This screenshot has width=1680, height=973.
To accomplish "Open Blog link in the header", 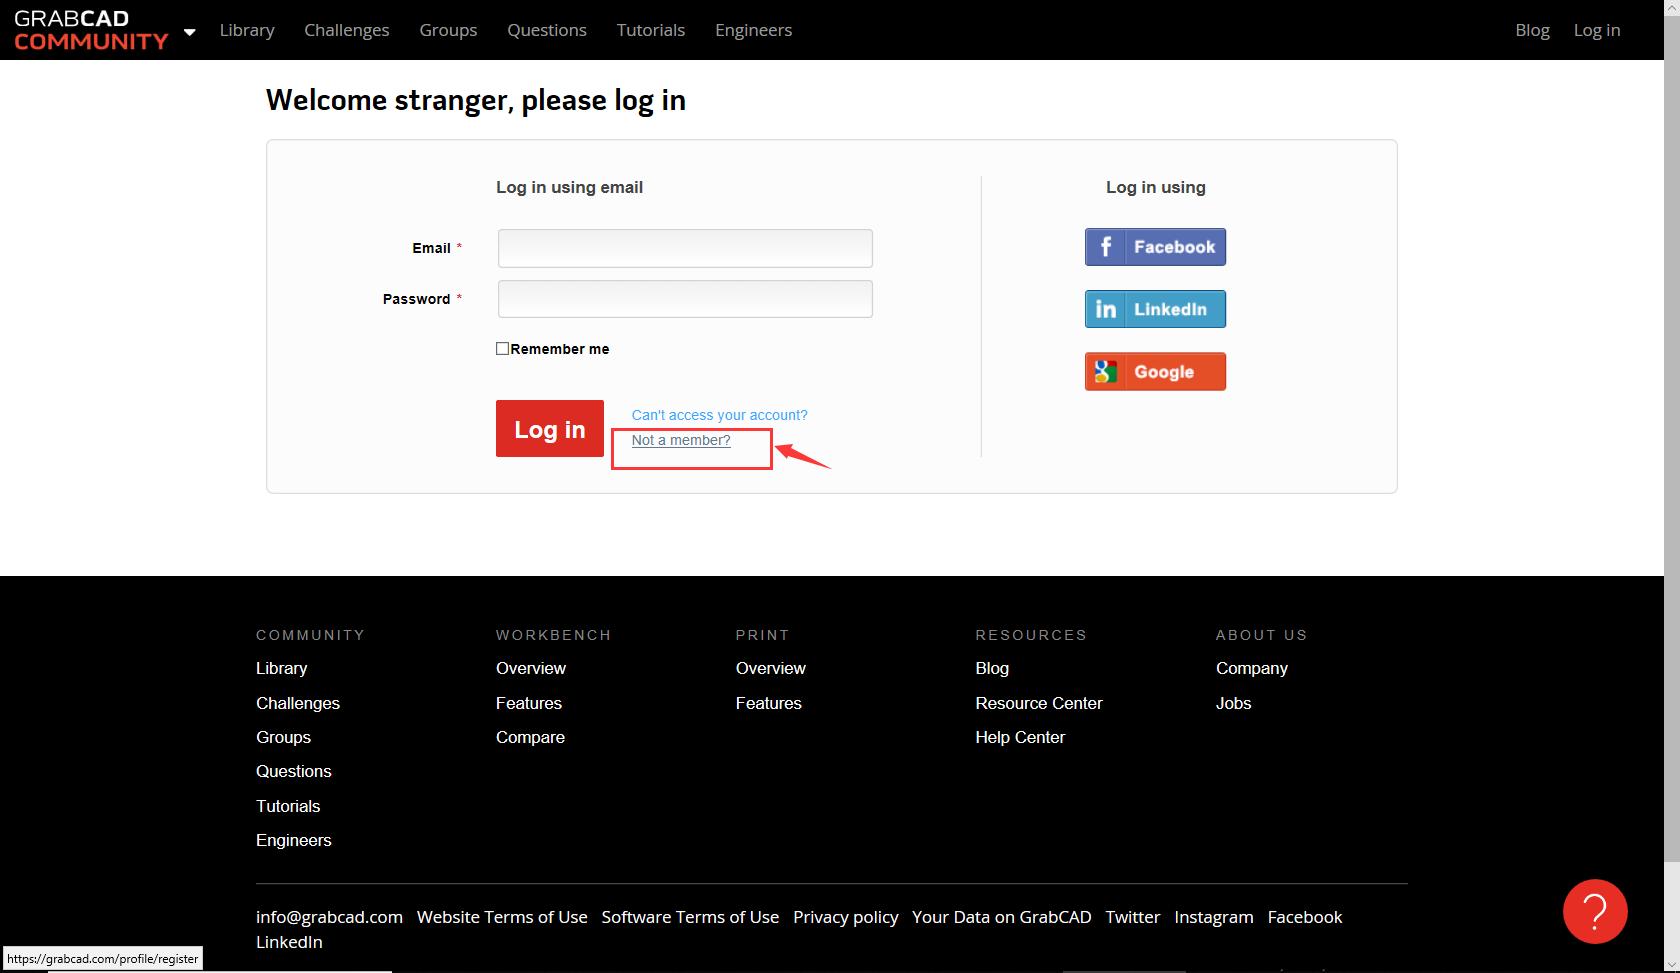I will [1532, 30].
